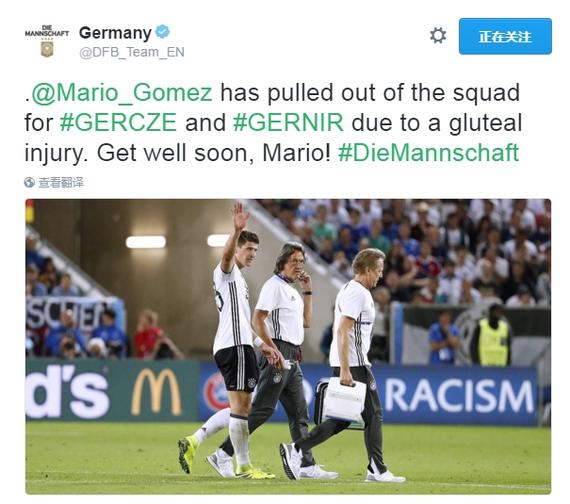The height and width of the screenshot is (504, 570).
Task: Open the @Mario_Gomez mention
Action: (x=122, y=93)
